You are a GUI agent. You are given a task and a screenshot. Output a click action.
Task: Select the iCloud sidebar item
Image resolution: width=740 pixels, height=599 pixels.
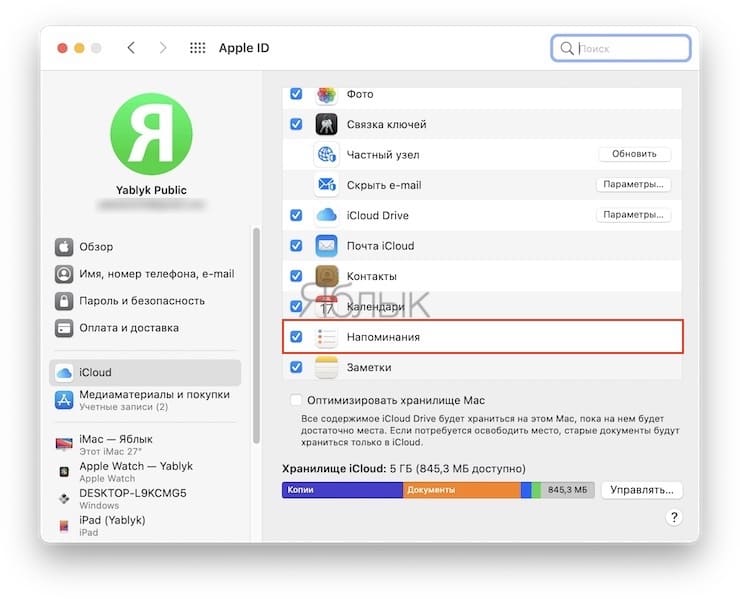pos(145,372)
